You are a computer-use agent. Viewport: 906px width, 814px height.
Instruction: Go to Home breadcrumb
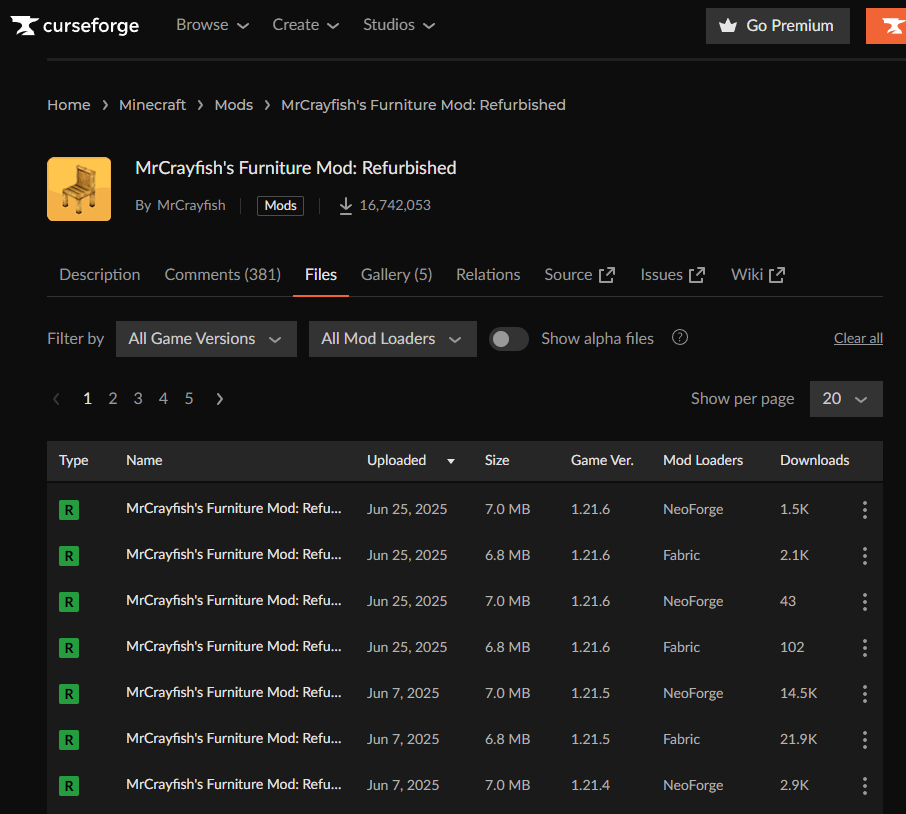point(69,105)
